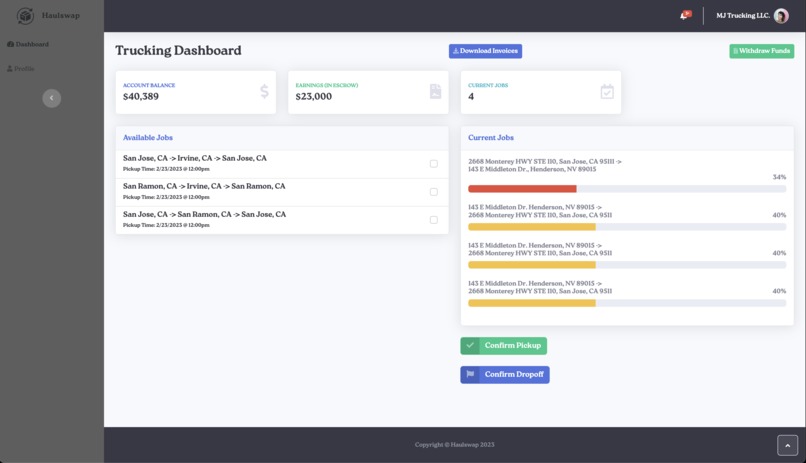This screenshot has height=463, width=806.
Task: Click the Confirm Dropoff button
Action: pos(505,375)
